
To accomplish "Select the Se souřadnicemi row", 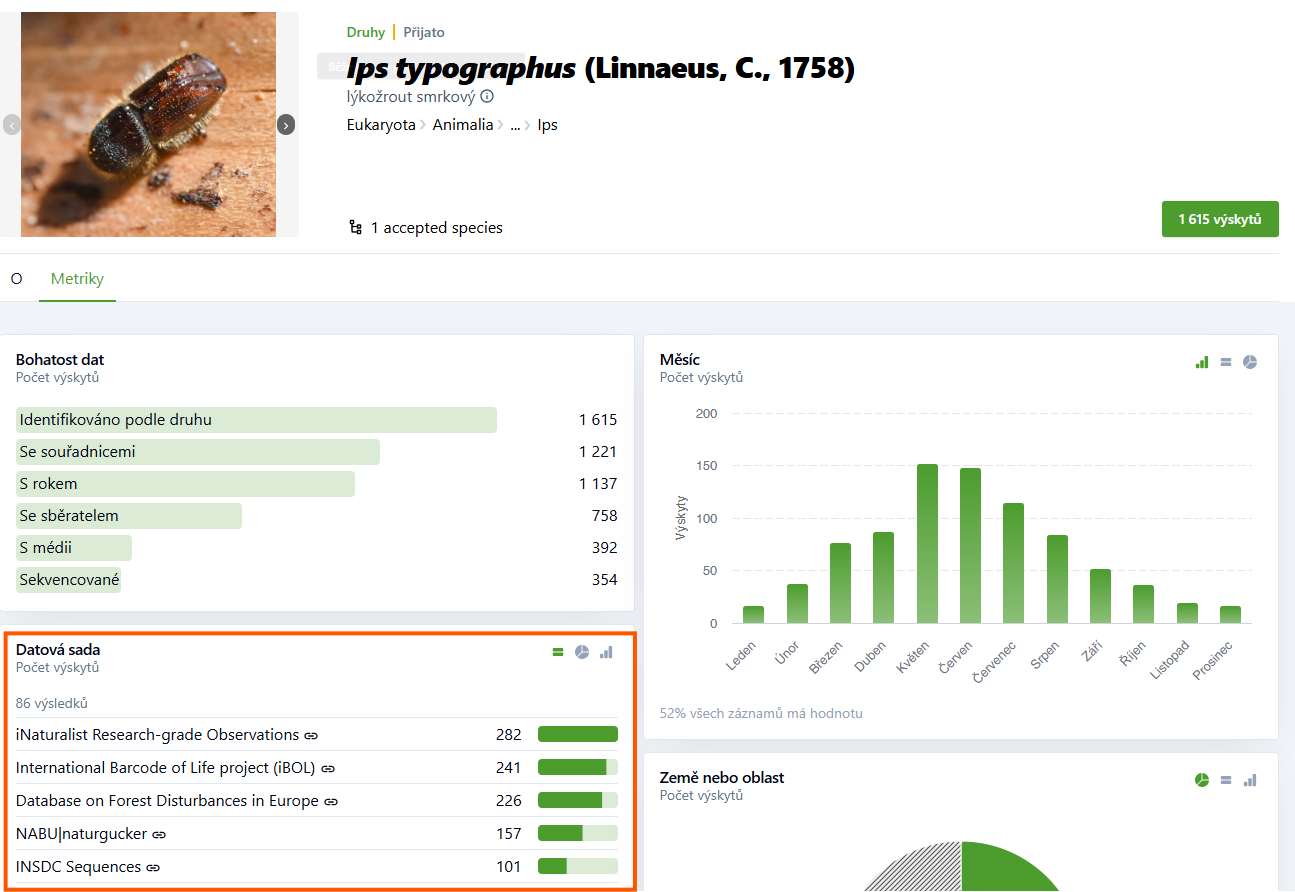I will click(x=317, y=452).
